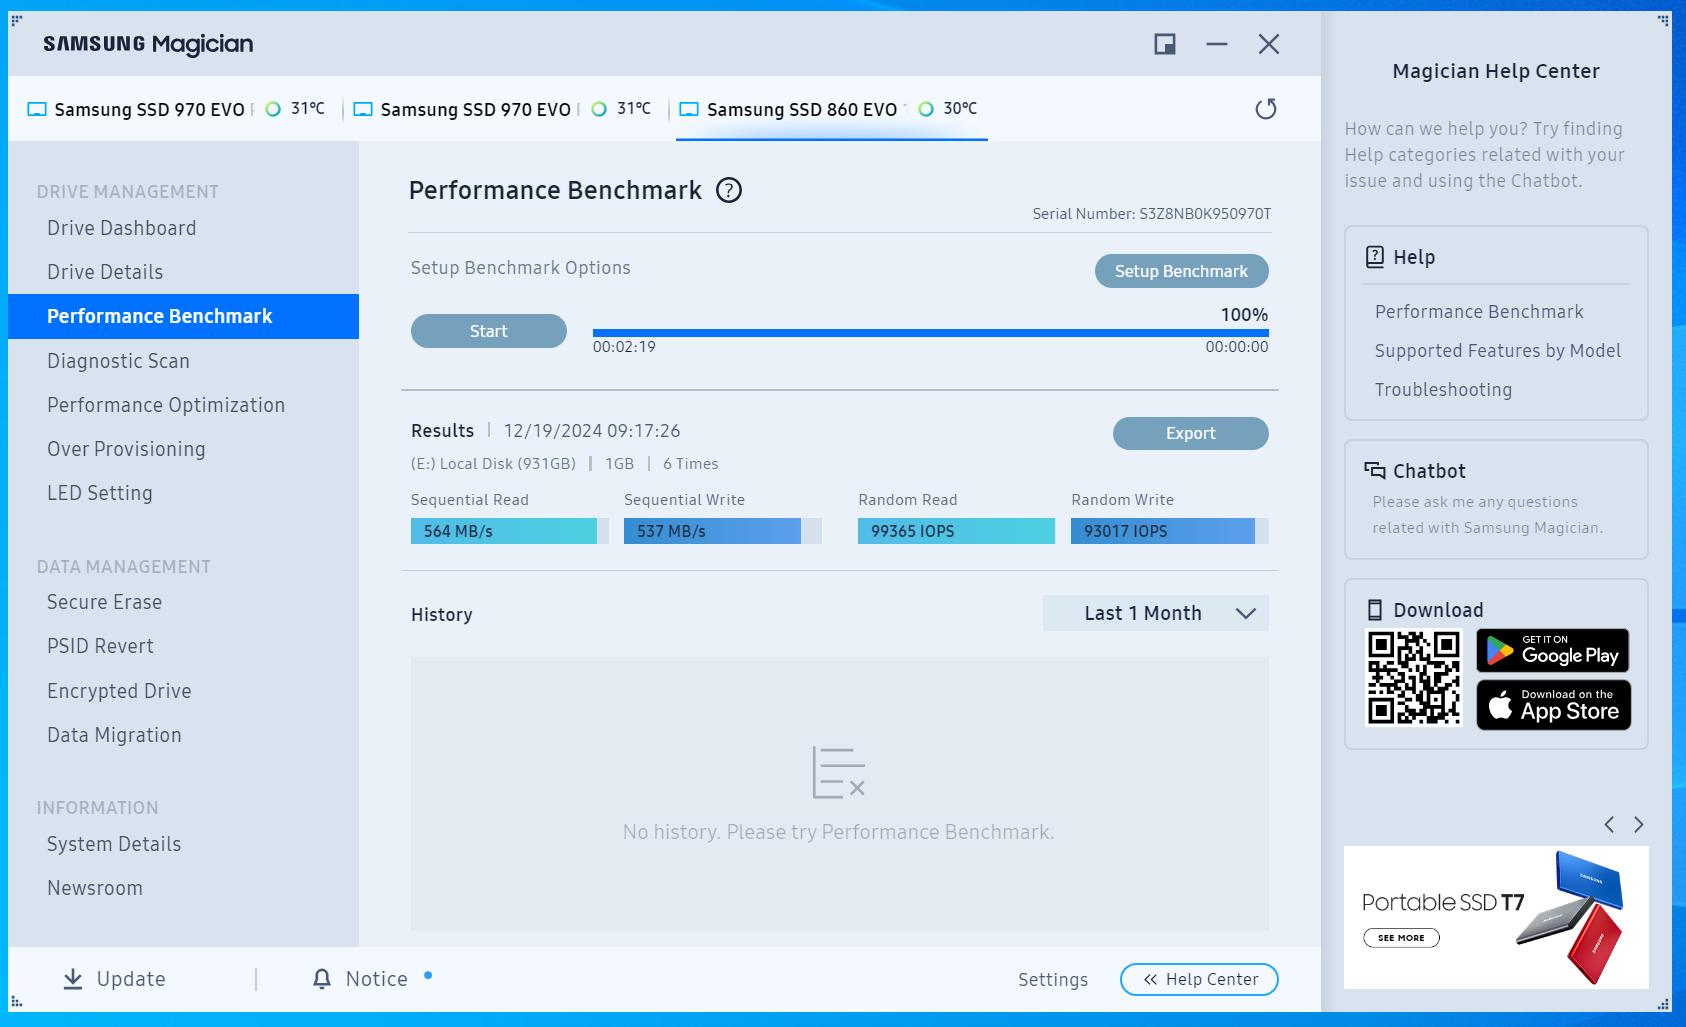Viewport: 1686px width, 1027px height.
Task: Click the Random Write 93017 IOPS bar
Action: pos(1169,531)
